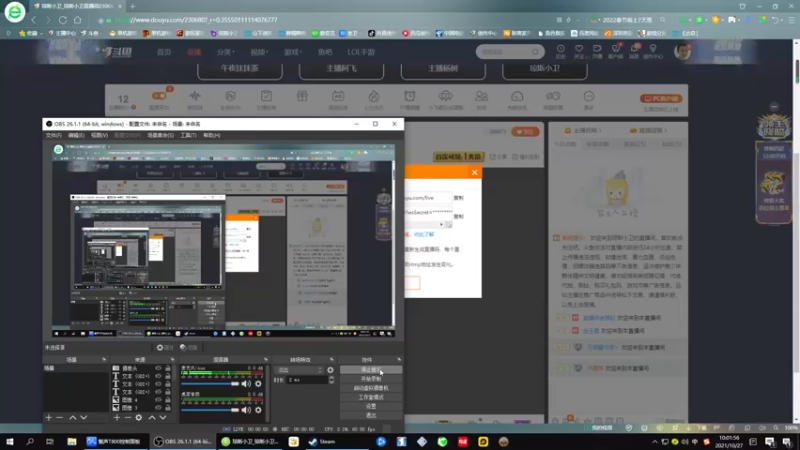The image size is (800, 450).
Task: Toggle lock on camera source
Action: [x=167, y=368]
